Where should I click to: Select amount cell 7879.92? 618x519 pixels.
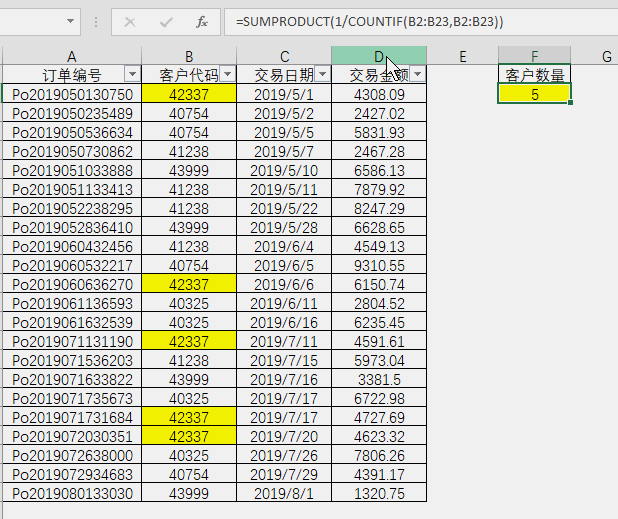(x=379, y=190)
